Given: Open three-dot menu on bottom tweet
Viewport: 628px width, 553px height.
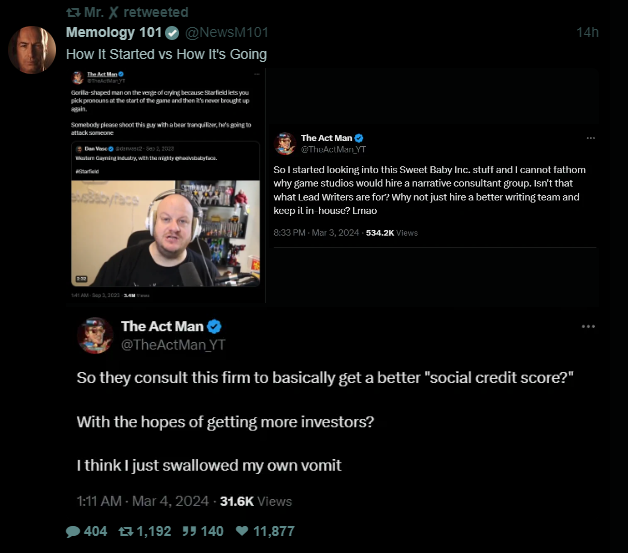Looking at the screenshot, I should (x=588, y=327).
